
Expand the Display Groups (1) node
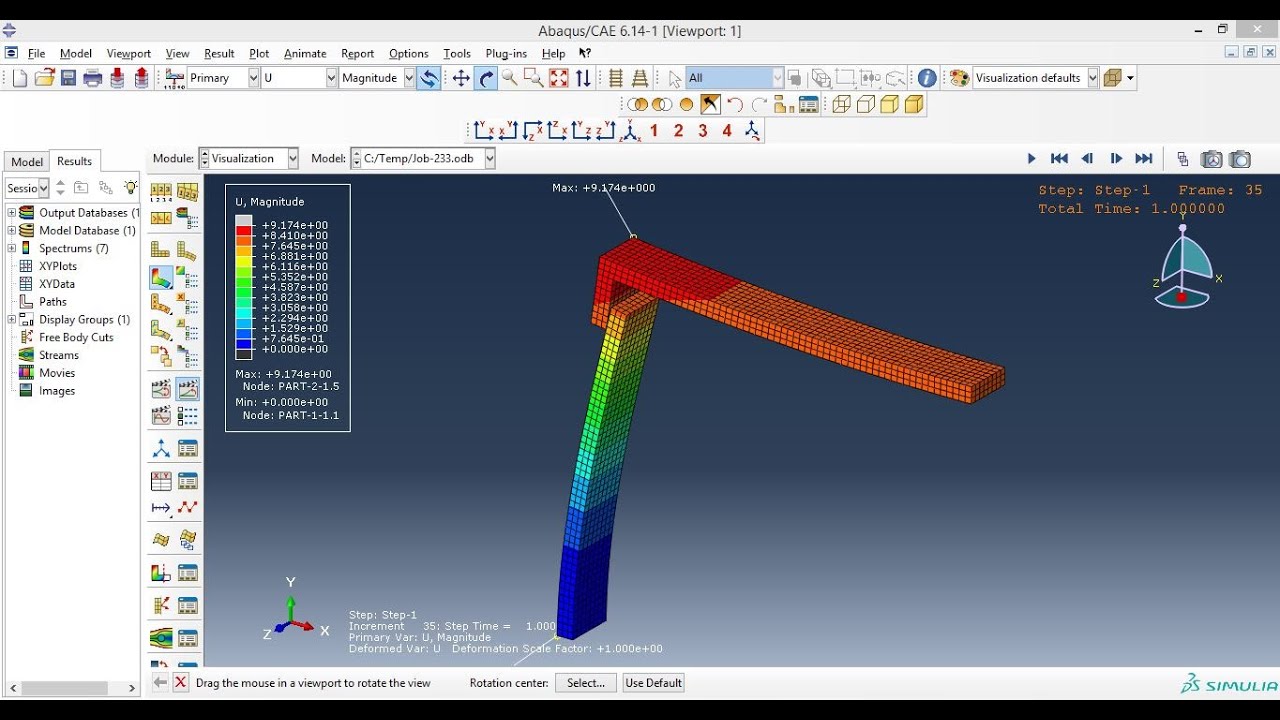12,320
